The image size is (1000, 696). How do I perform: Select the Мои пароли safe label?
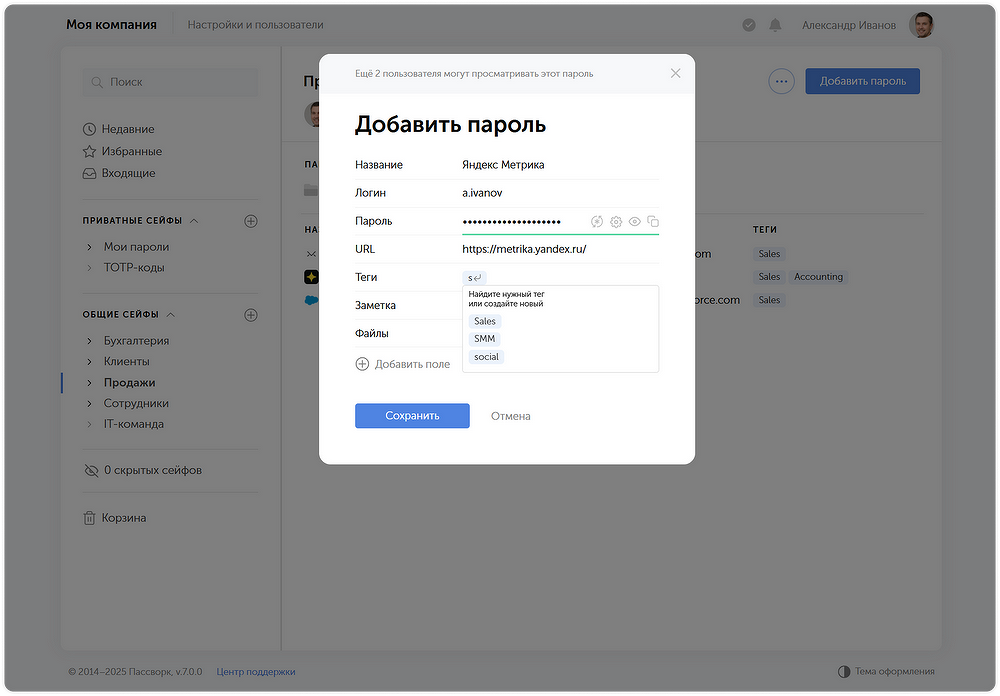(136, 247)
